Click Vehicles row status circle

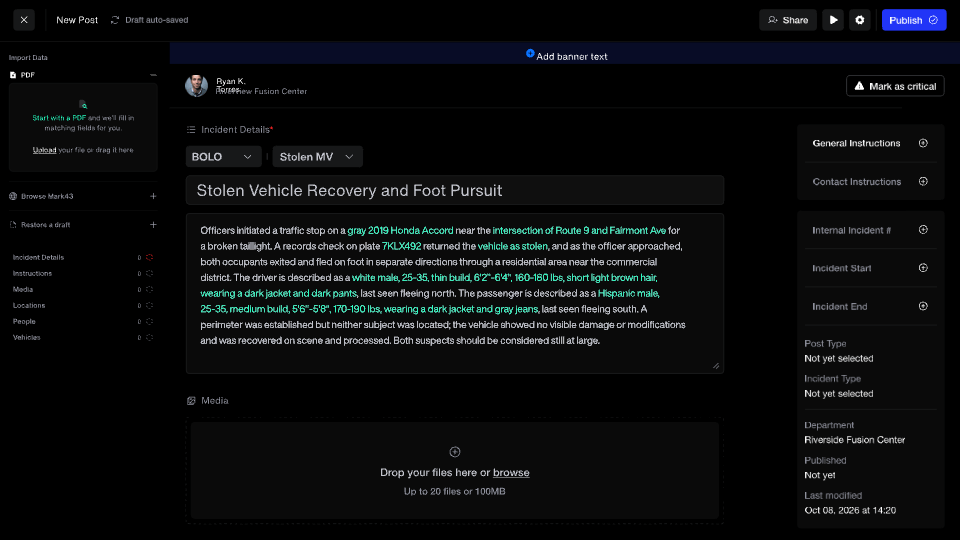point(149,337)
